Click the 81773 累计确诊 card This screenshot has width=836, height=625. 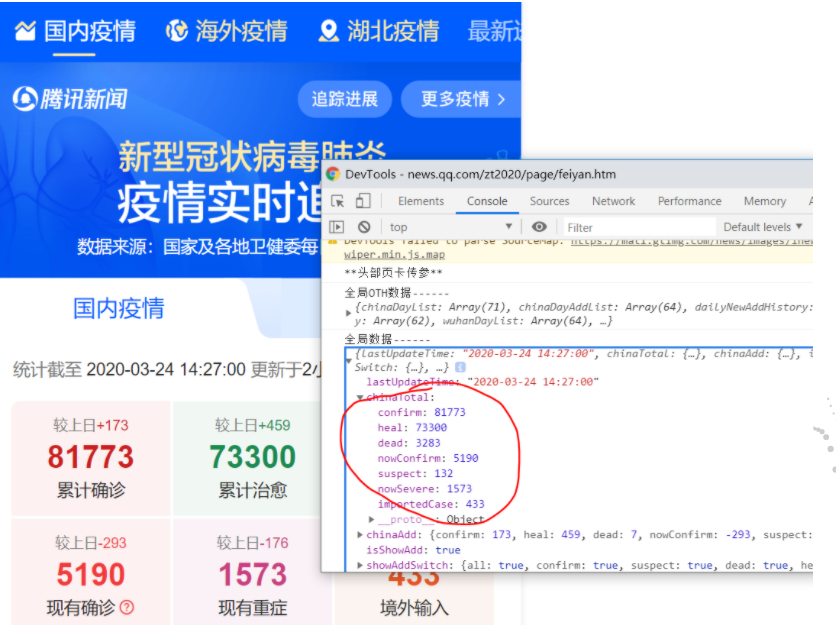tap(91, 459)
